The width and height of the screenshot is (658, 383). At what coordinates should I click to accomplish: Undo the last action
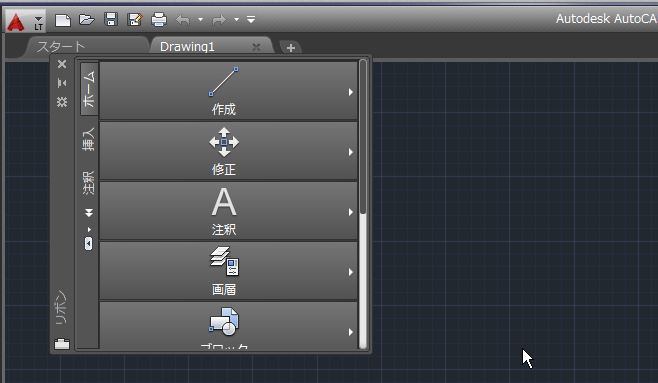tap(183, 20)
